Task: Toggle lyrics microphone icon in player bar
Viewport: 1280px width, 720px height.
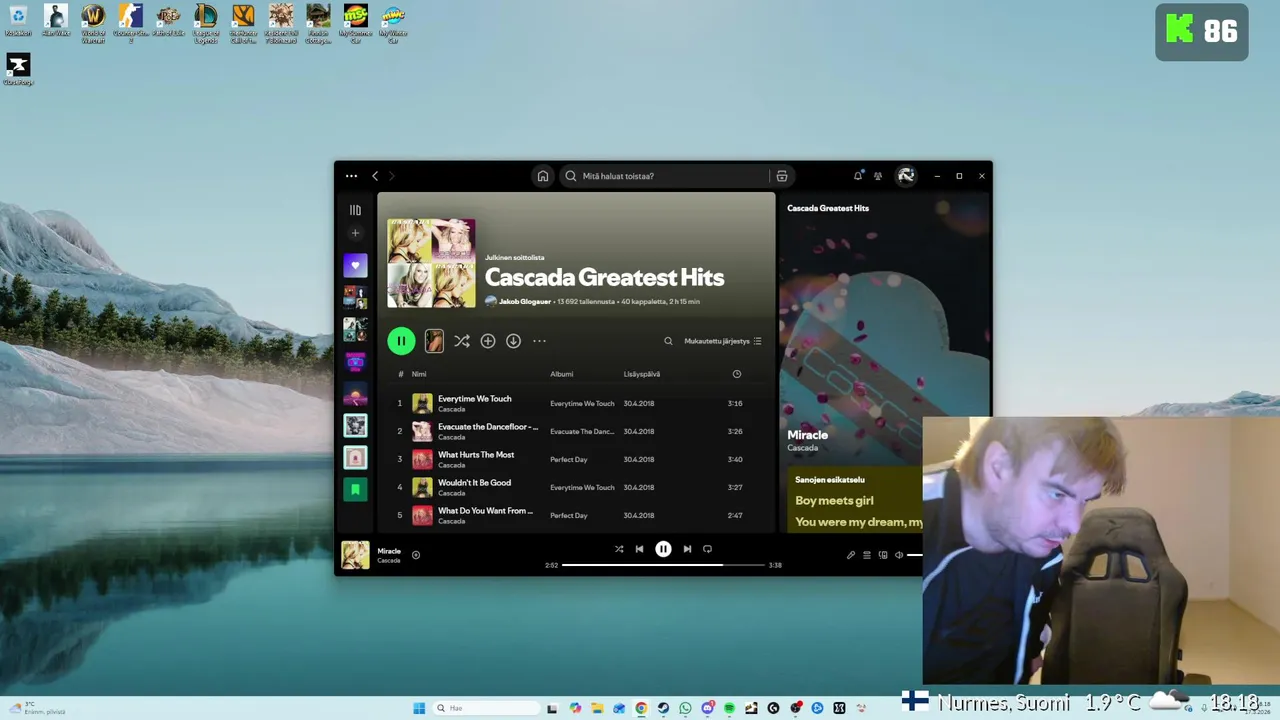Action: coord(851,555)
